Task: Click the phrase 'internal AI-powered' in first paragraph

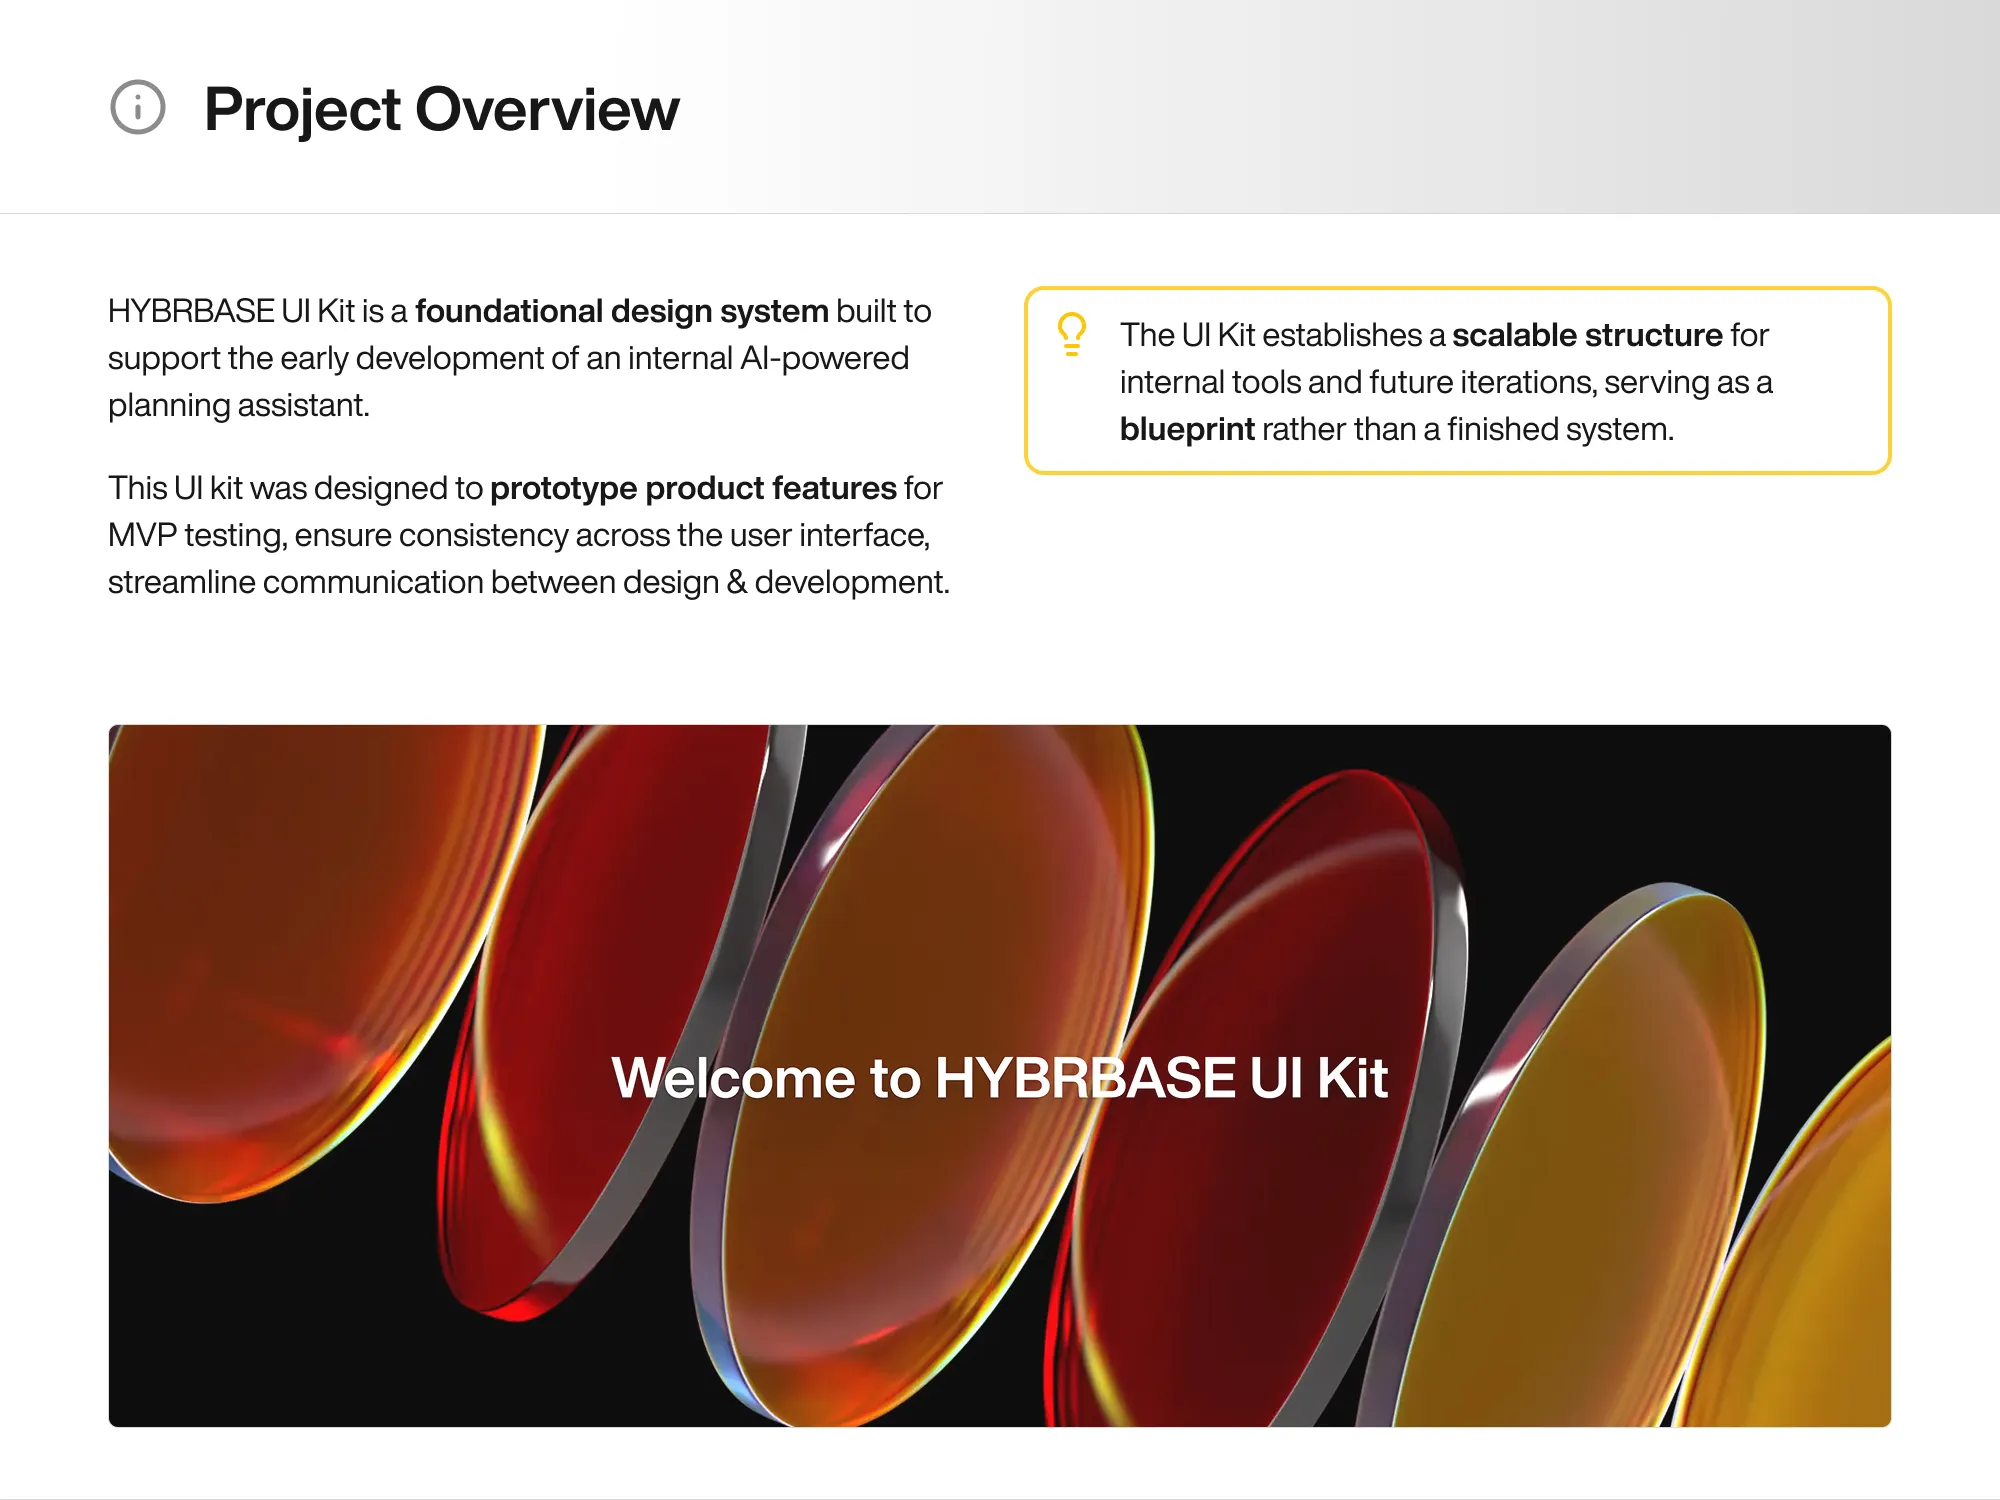Action: coord(768,358)
